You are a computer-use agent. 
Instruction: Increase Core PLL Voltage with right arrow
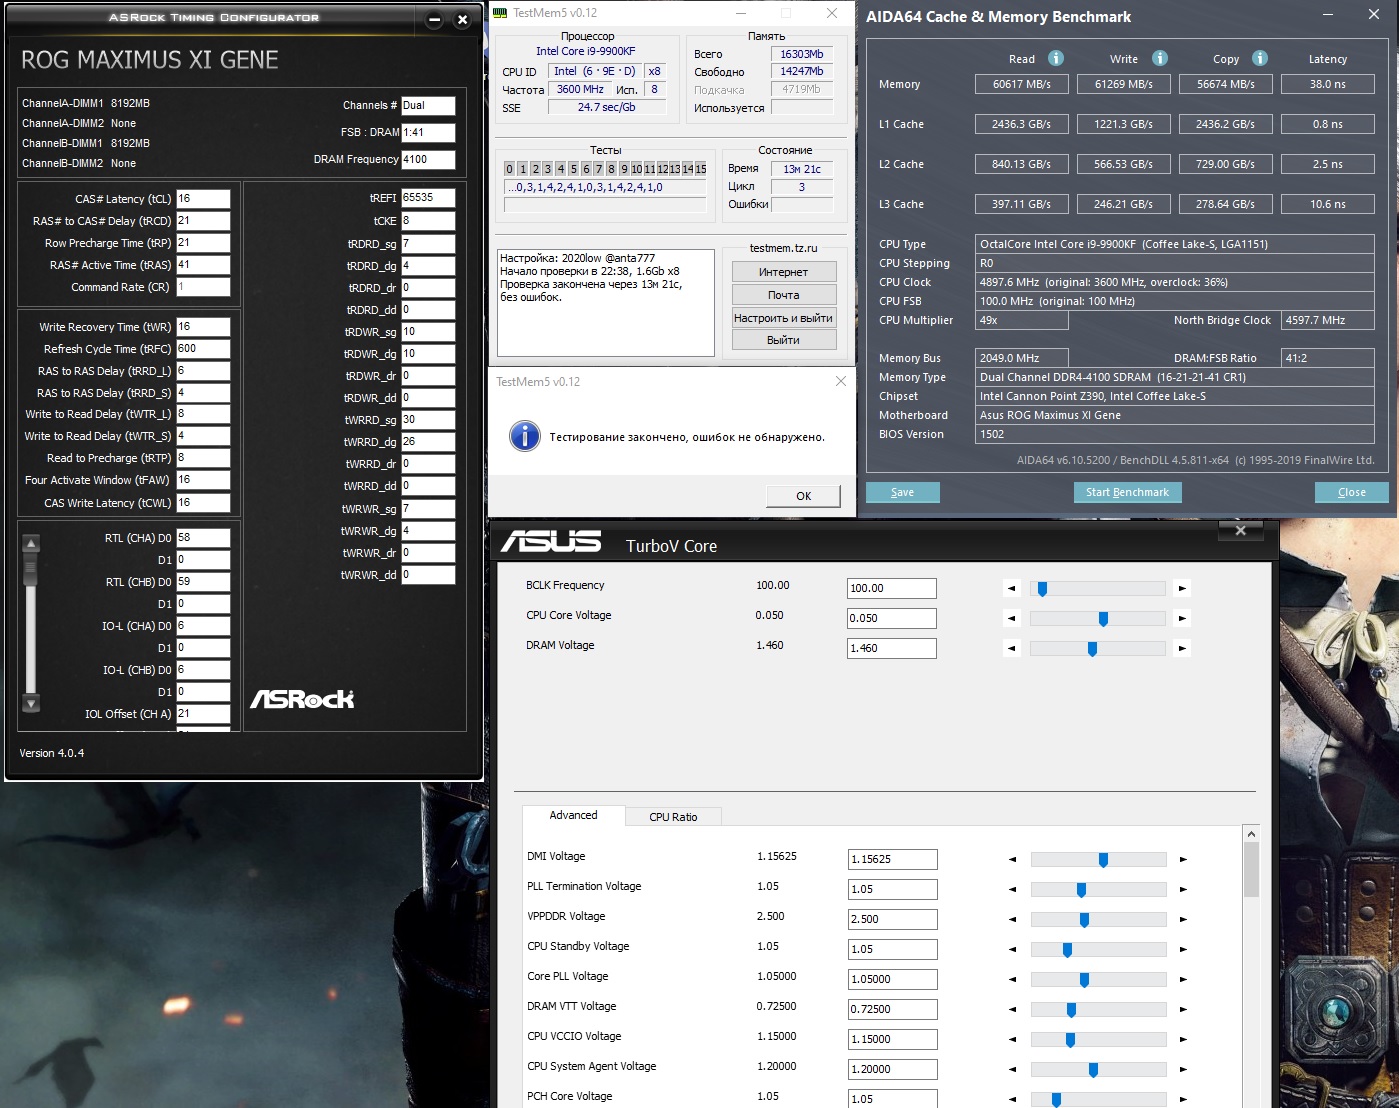click(1183, 980)
